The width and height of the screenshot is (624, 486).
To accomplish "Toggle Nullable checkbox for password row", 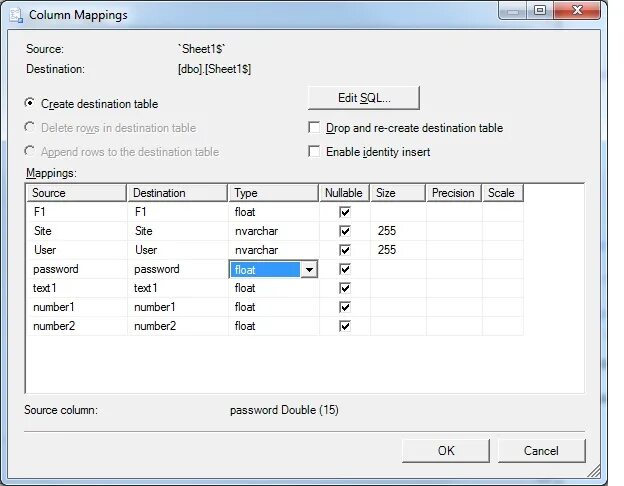I will pyautogui.click(x=345, y=269).
